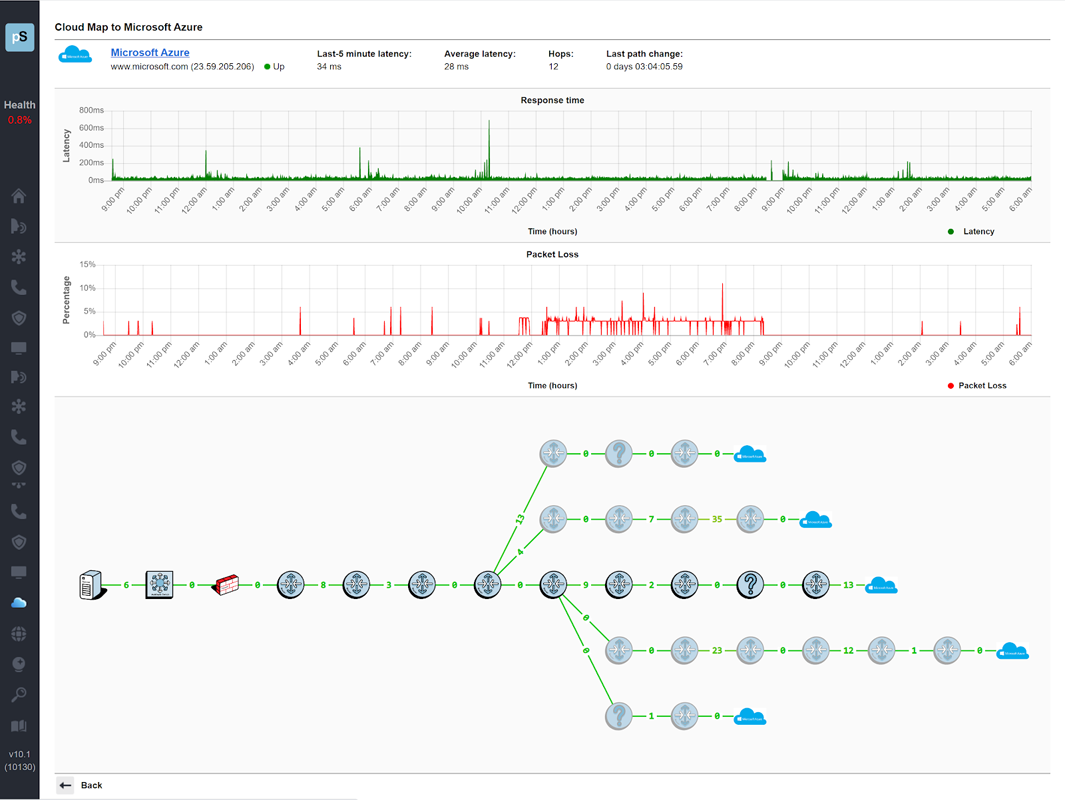Click the router node right after firewall
The height and width of the screenshot is (800, 1065).
click(x=291, y=585)
